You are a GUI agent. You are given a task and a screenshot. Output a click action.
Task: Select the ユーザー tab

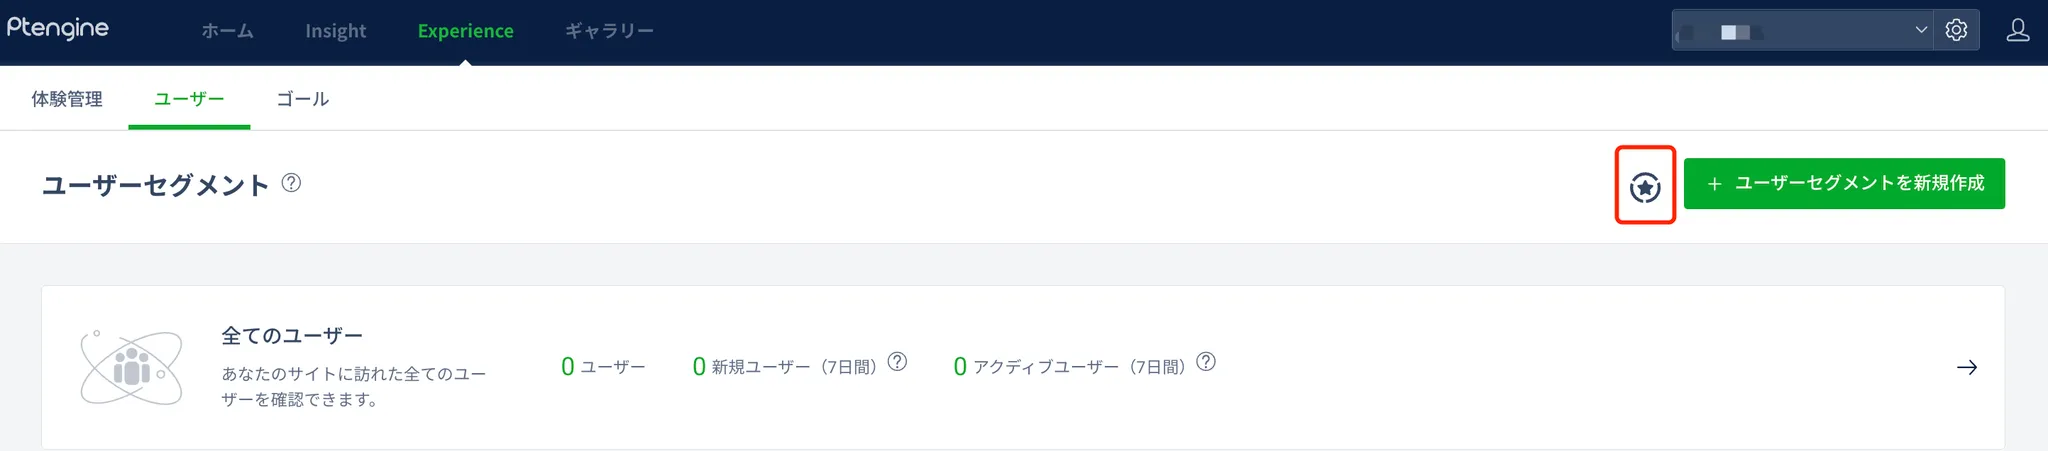pyautogui.click(x=189, y=99)
